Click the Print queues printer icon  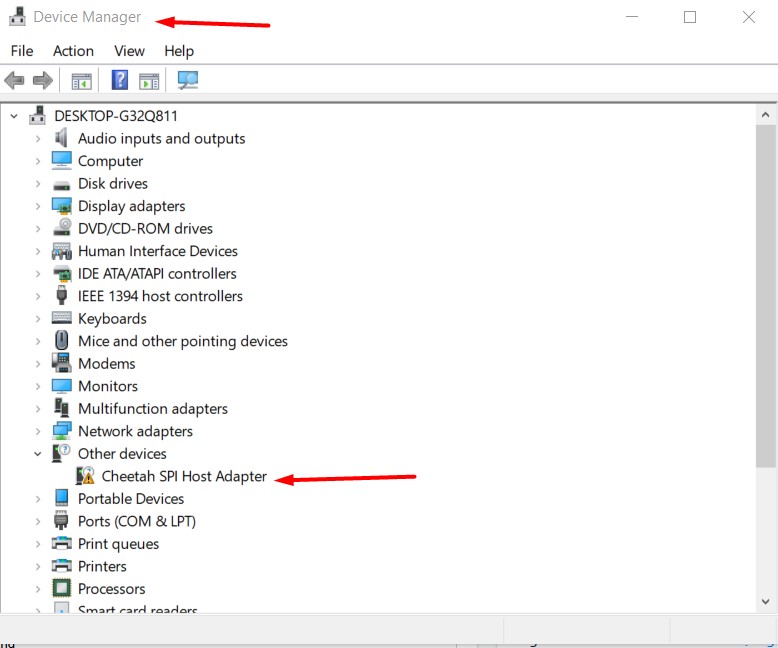point(62,543)
